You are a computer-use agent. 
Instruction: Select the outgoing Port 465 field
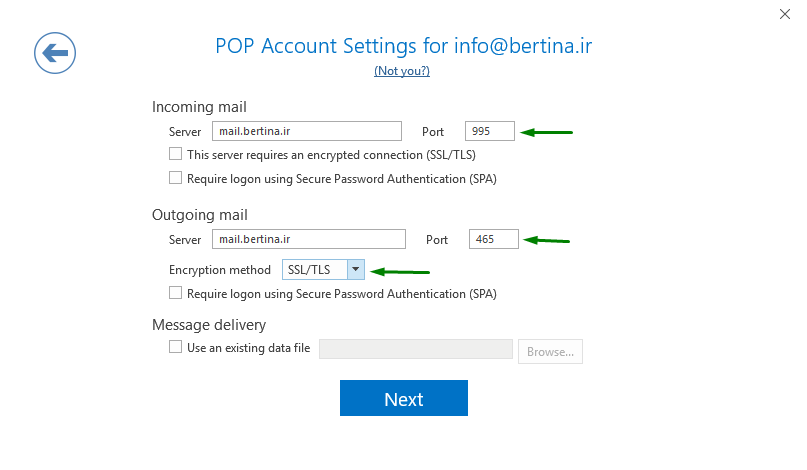coord(494,239)
